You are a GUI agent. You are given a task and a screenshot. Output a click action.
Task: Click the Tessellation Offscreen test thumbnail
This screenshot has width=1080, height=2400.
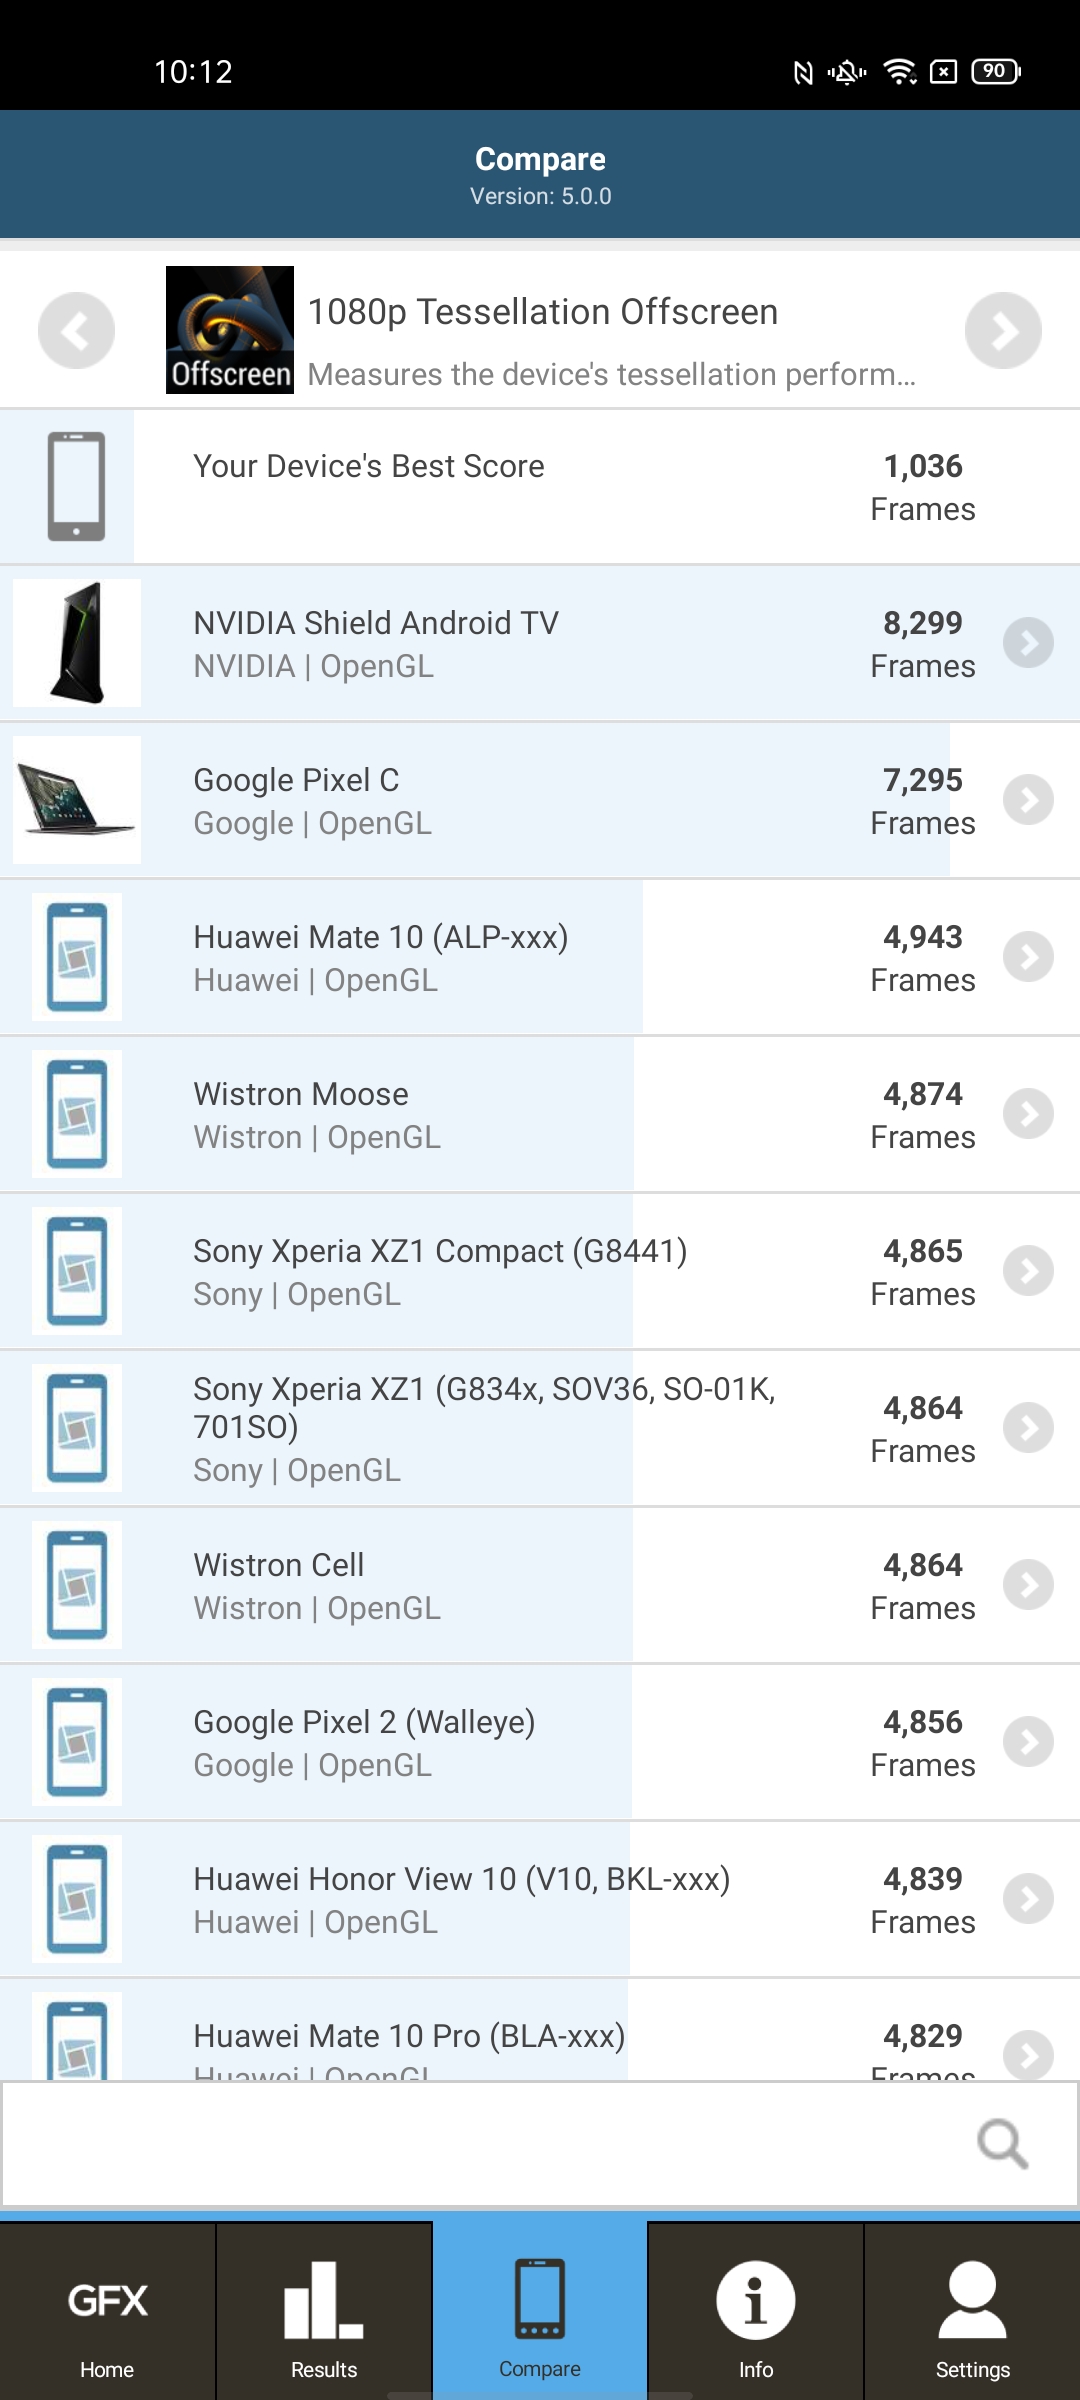point(230,330)
